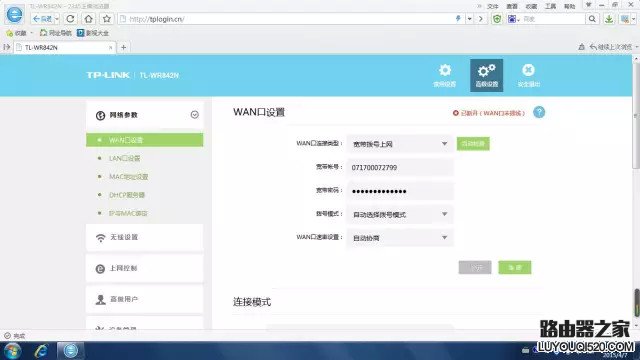The height and width of the screenshot is (360, 640).
Task: Click the magnifier search button
Action: [x=592, y=19]
